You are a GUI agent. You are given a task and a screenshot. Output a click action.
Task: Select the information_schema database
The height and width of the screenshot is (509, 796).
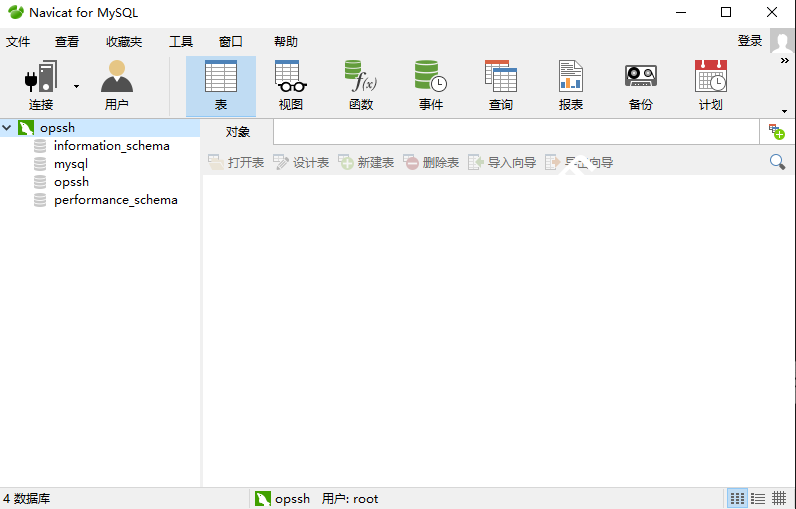coord(112,146)
